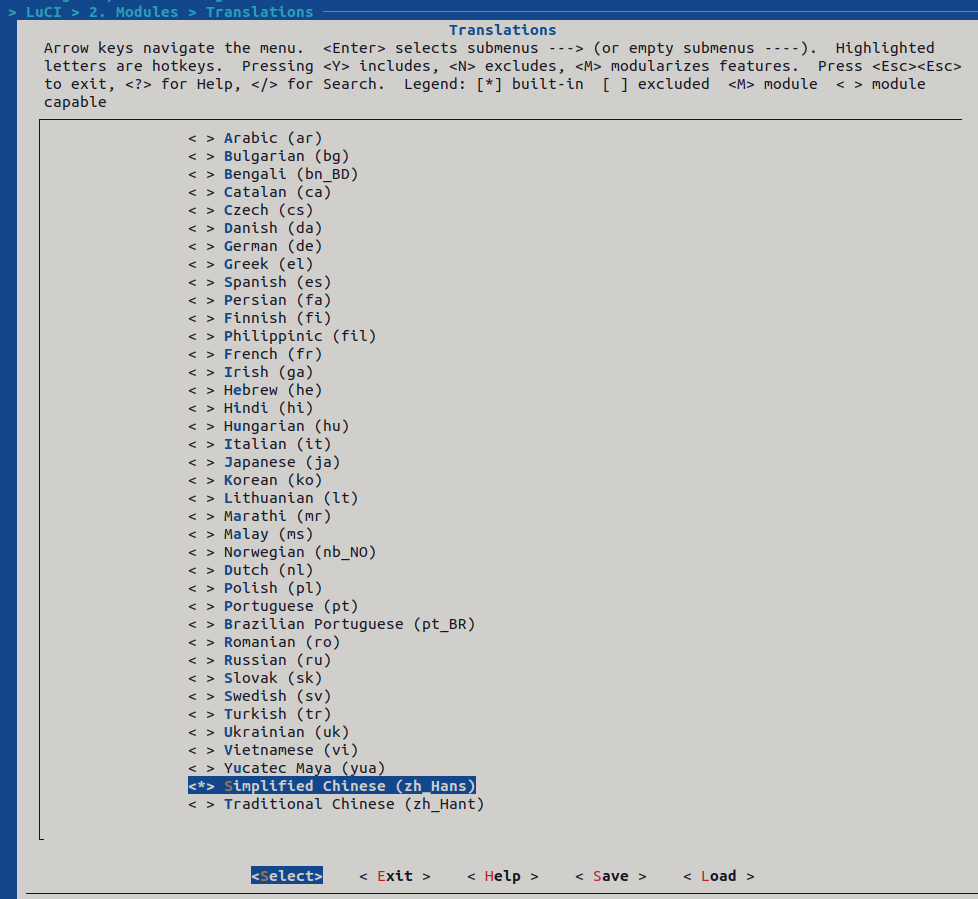978x899 pixels.
Task: Select the Japanese (ja) translation row
Action: point(264,463)
